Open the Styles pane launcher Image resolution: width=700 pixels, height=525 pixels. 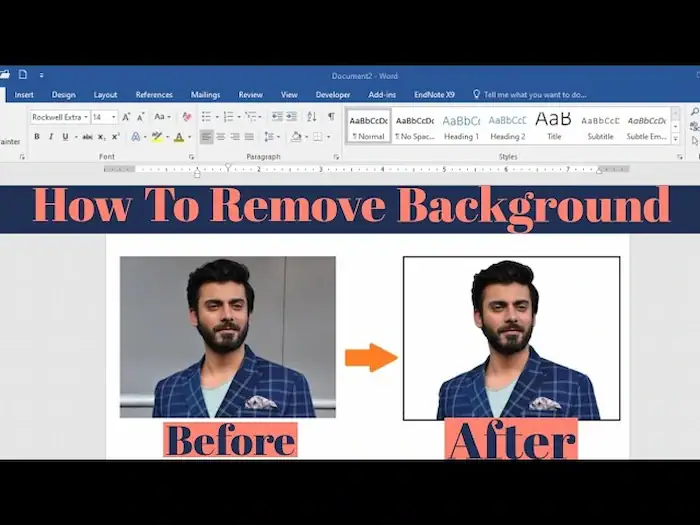coord(679,157)
